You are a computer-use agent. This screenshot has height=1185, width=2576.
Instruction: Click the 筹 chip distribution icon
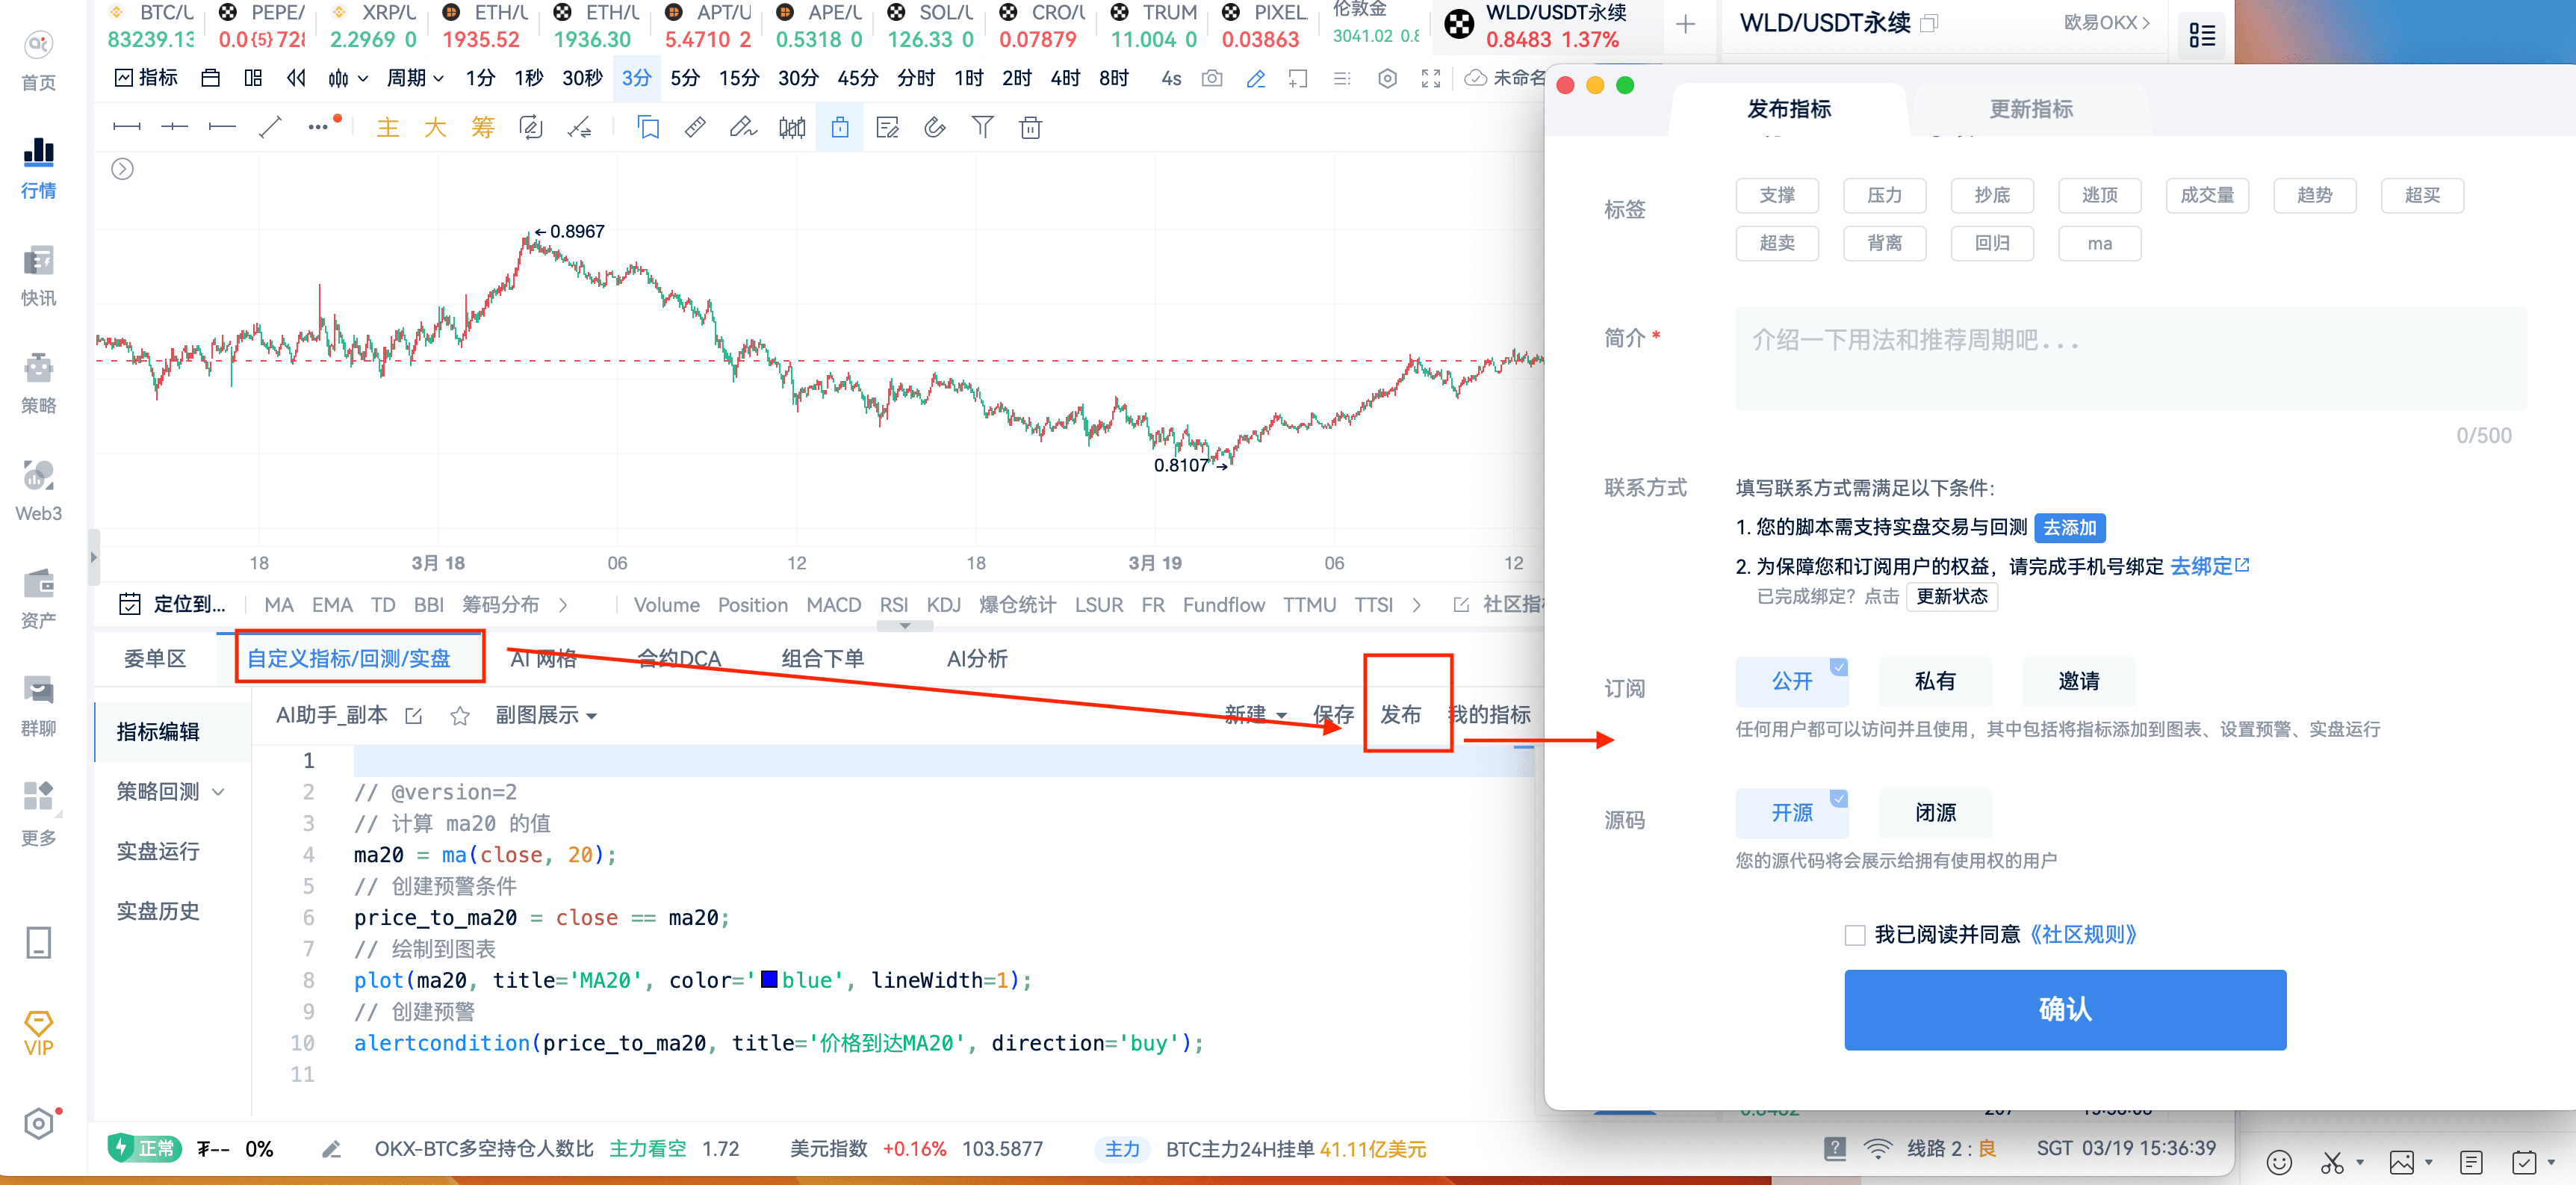(x=483, y=127)
